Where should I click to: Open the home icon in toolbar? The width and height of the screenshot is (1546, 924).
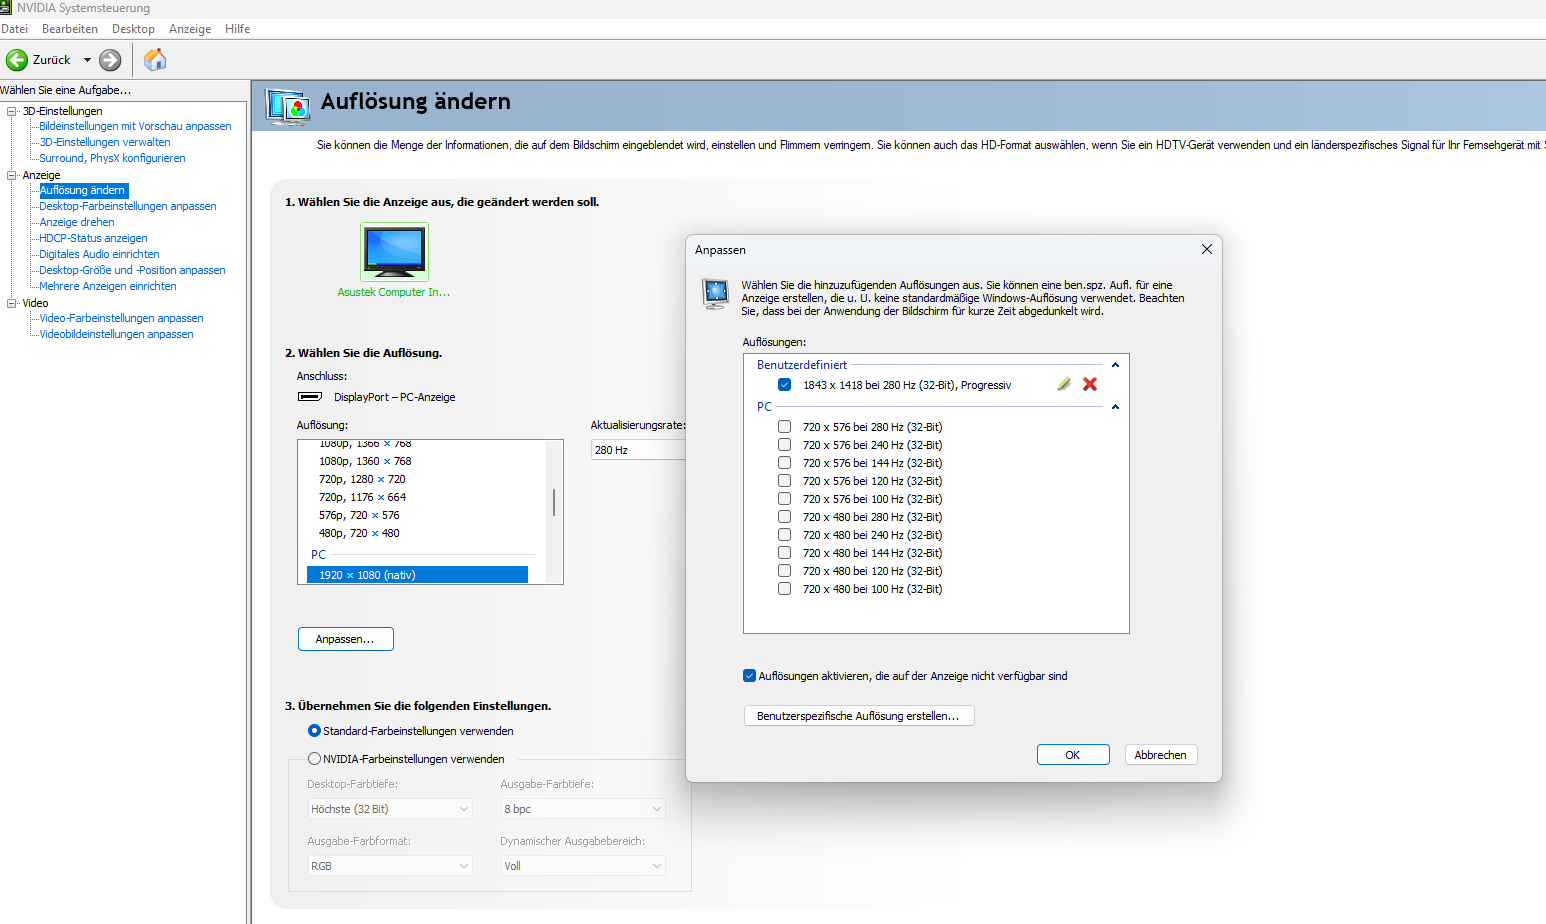click(155, 60)
